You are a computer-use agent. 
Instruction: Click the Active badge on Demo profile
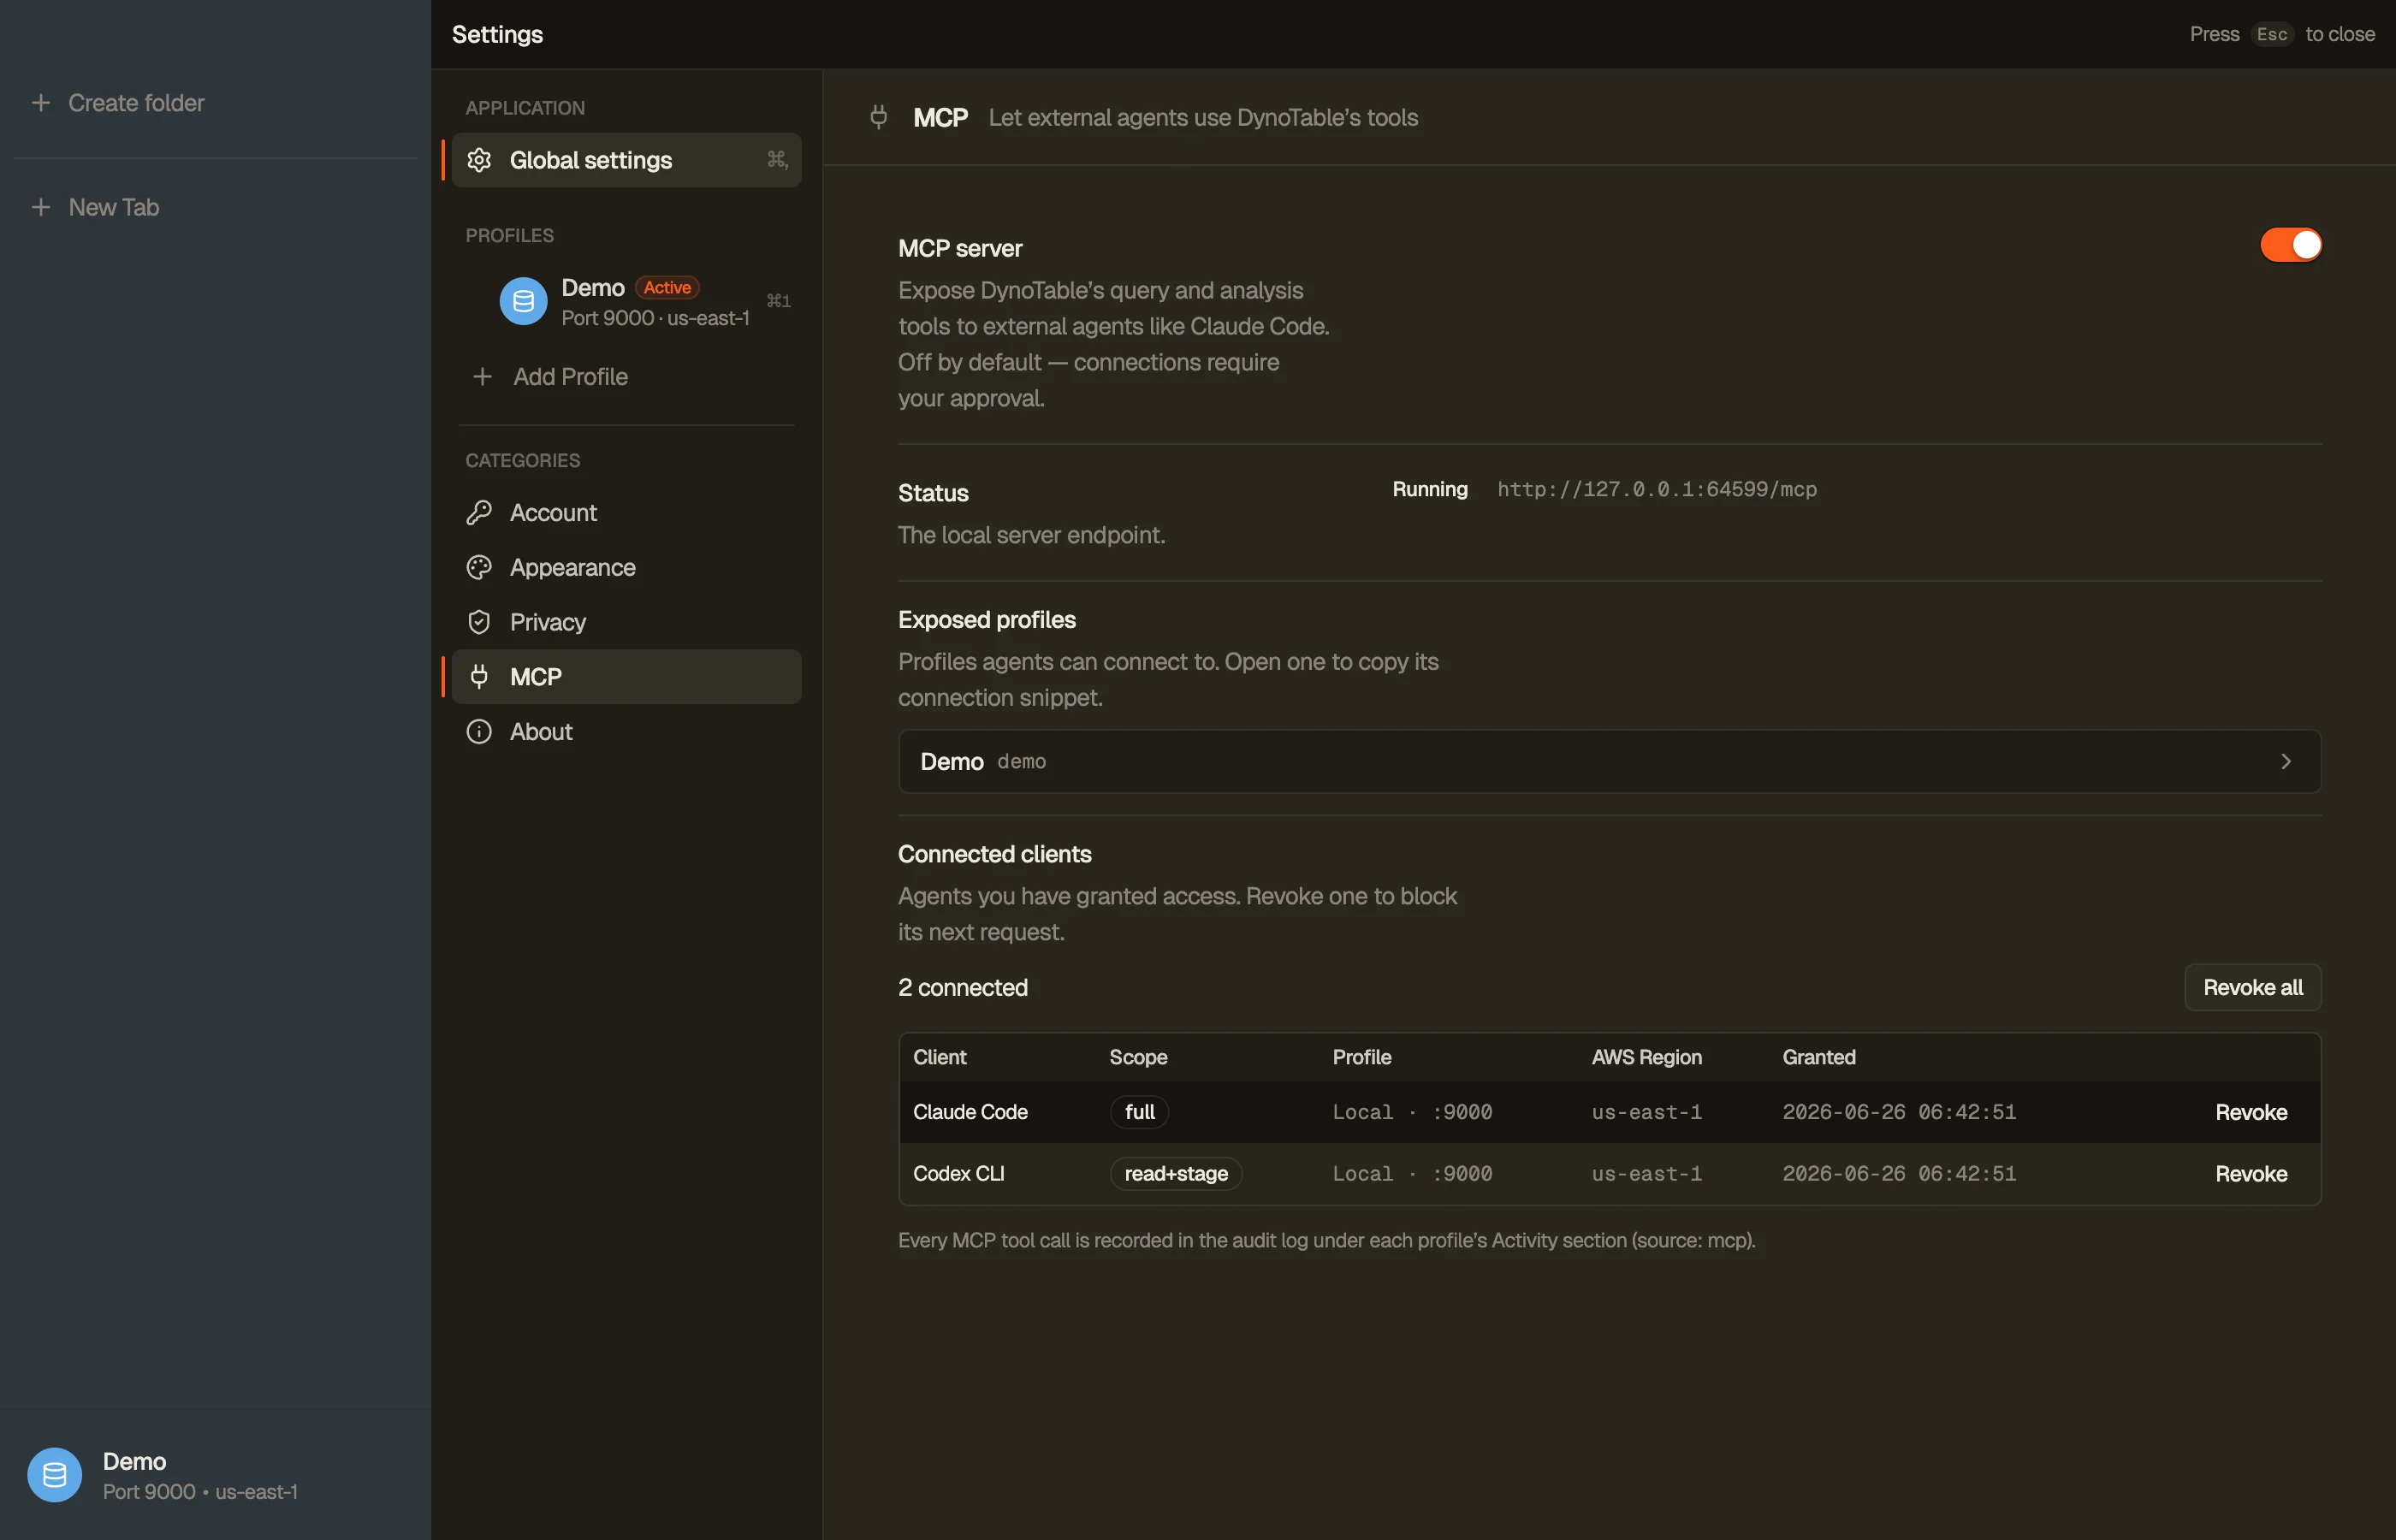[667, 288]
